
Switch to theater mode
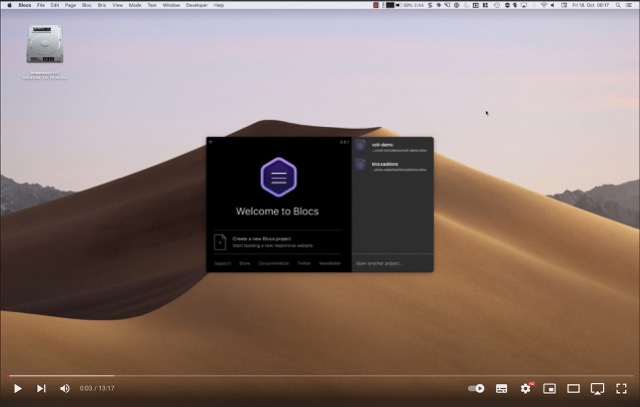point(573,389)
